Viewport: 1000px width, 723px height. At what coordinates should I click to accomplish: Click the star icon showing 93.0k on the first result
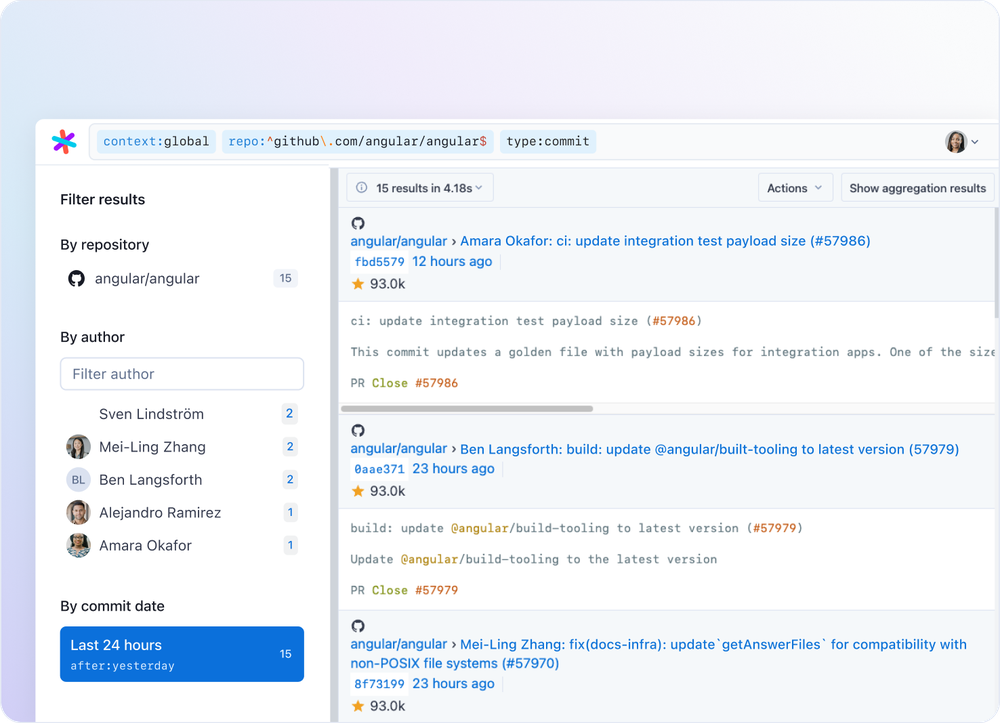click(357, 284)
